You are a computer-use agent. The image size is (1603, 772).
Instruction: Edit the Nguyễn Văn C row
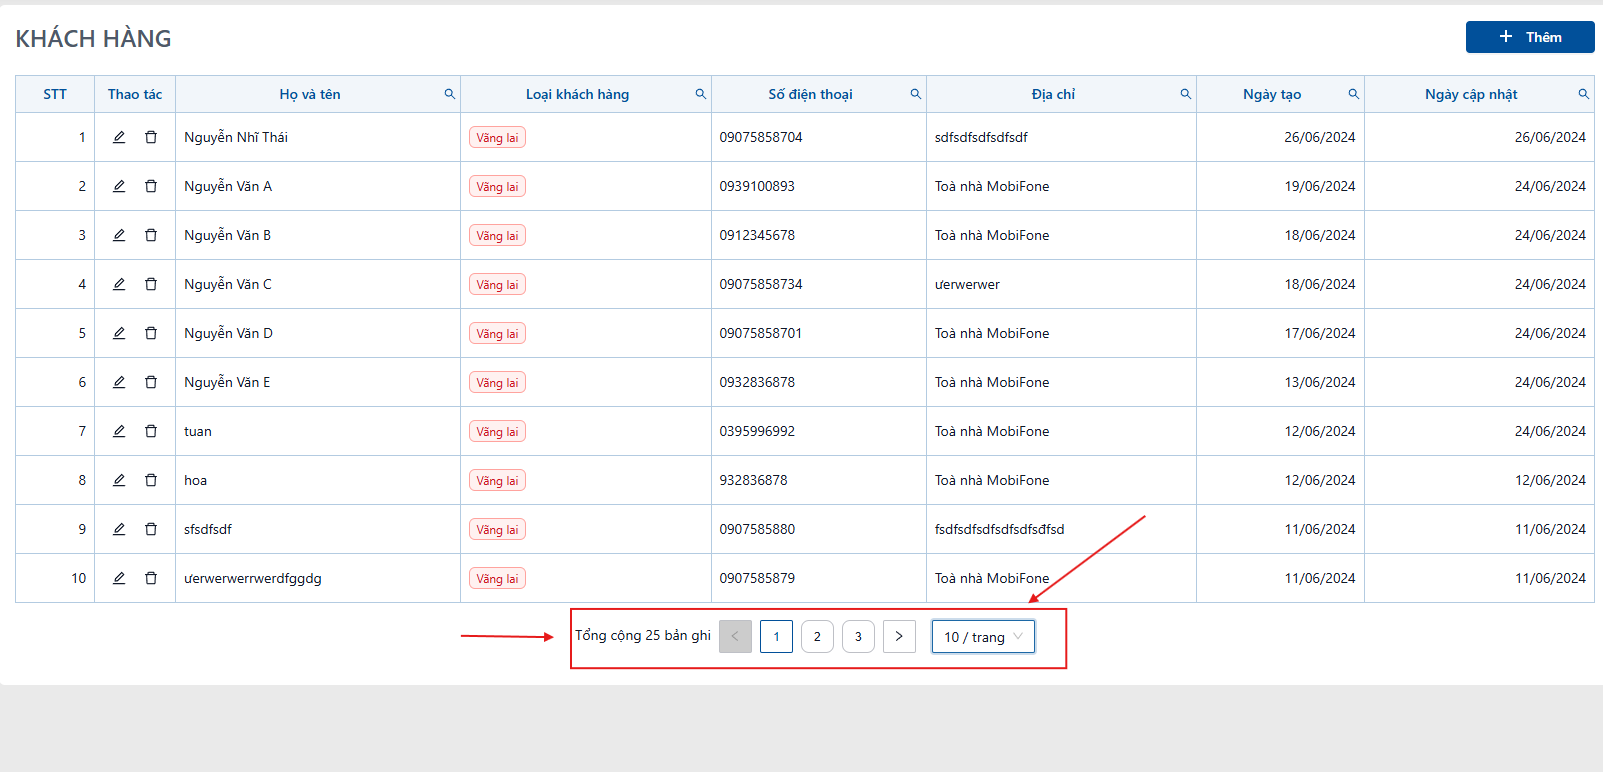[x=119, y=284]
